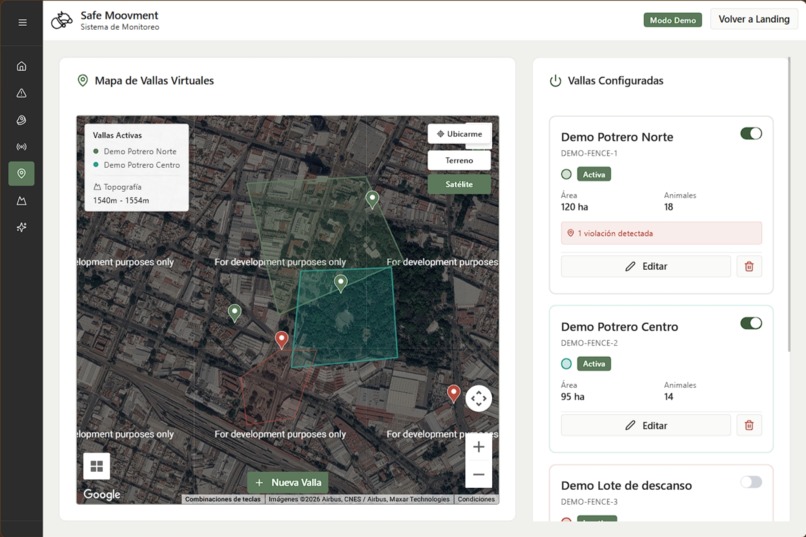The height and width of the screenshot is (537, 806).
Task: Disable the Demo Potrero Norte fence toggle
Action: 751,134
